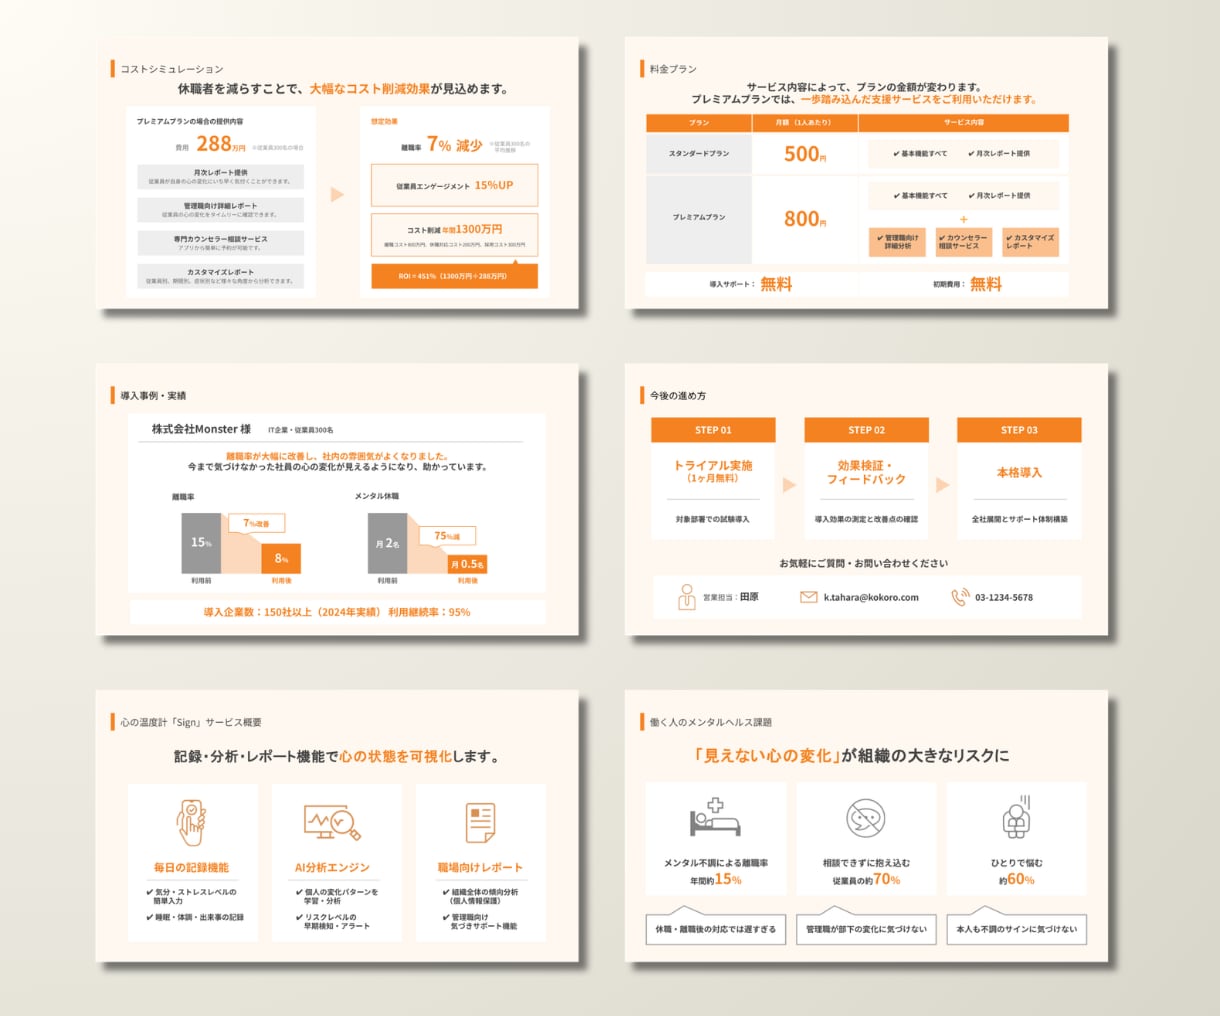This screenshot has width=1220, height=1016.
Task: Click the スタンダードプラン row label
Action: (x=699, y=154)
